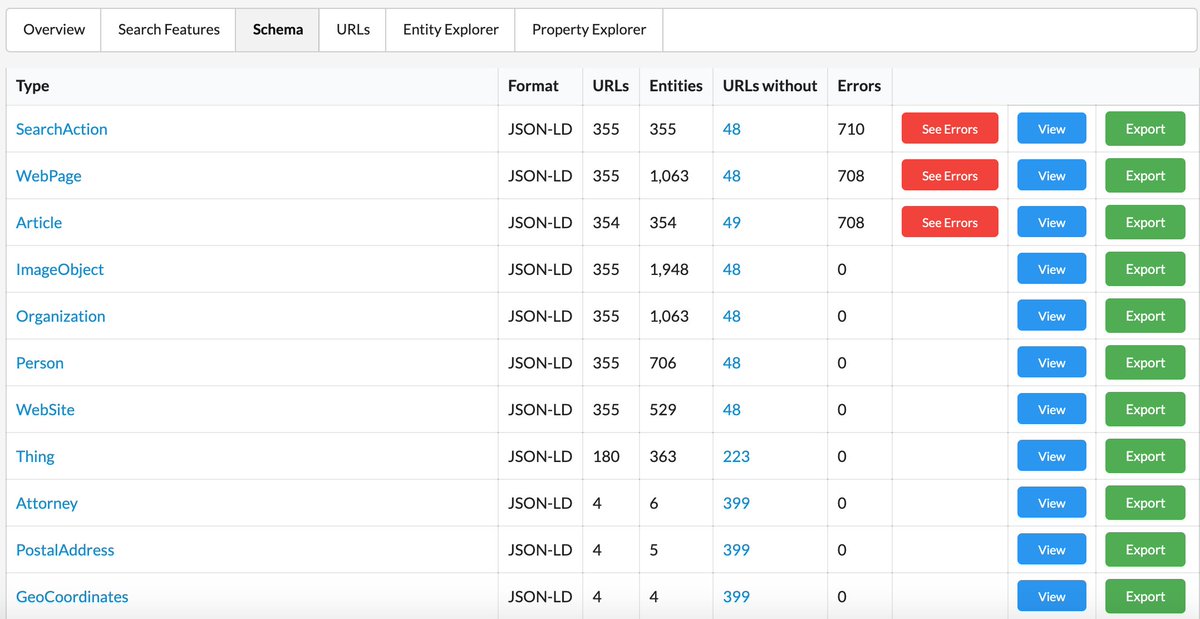Image resolution: width=1200 pixels, height=619 pixels.
Task: Open the PostalAddress type link
Action: click(x=65, y=550)
